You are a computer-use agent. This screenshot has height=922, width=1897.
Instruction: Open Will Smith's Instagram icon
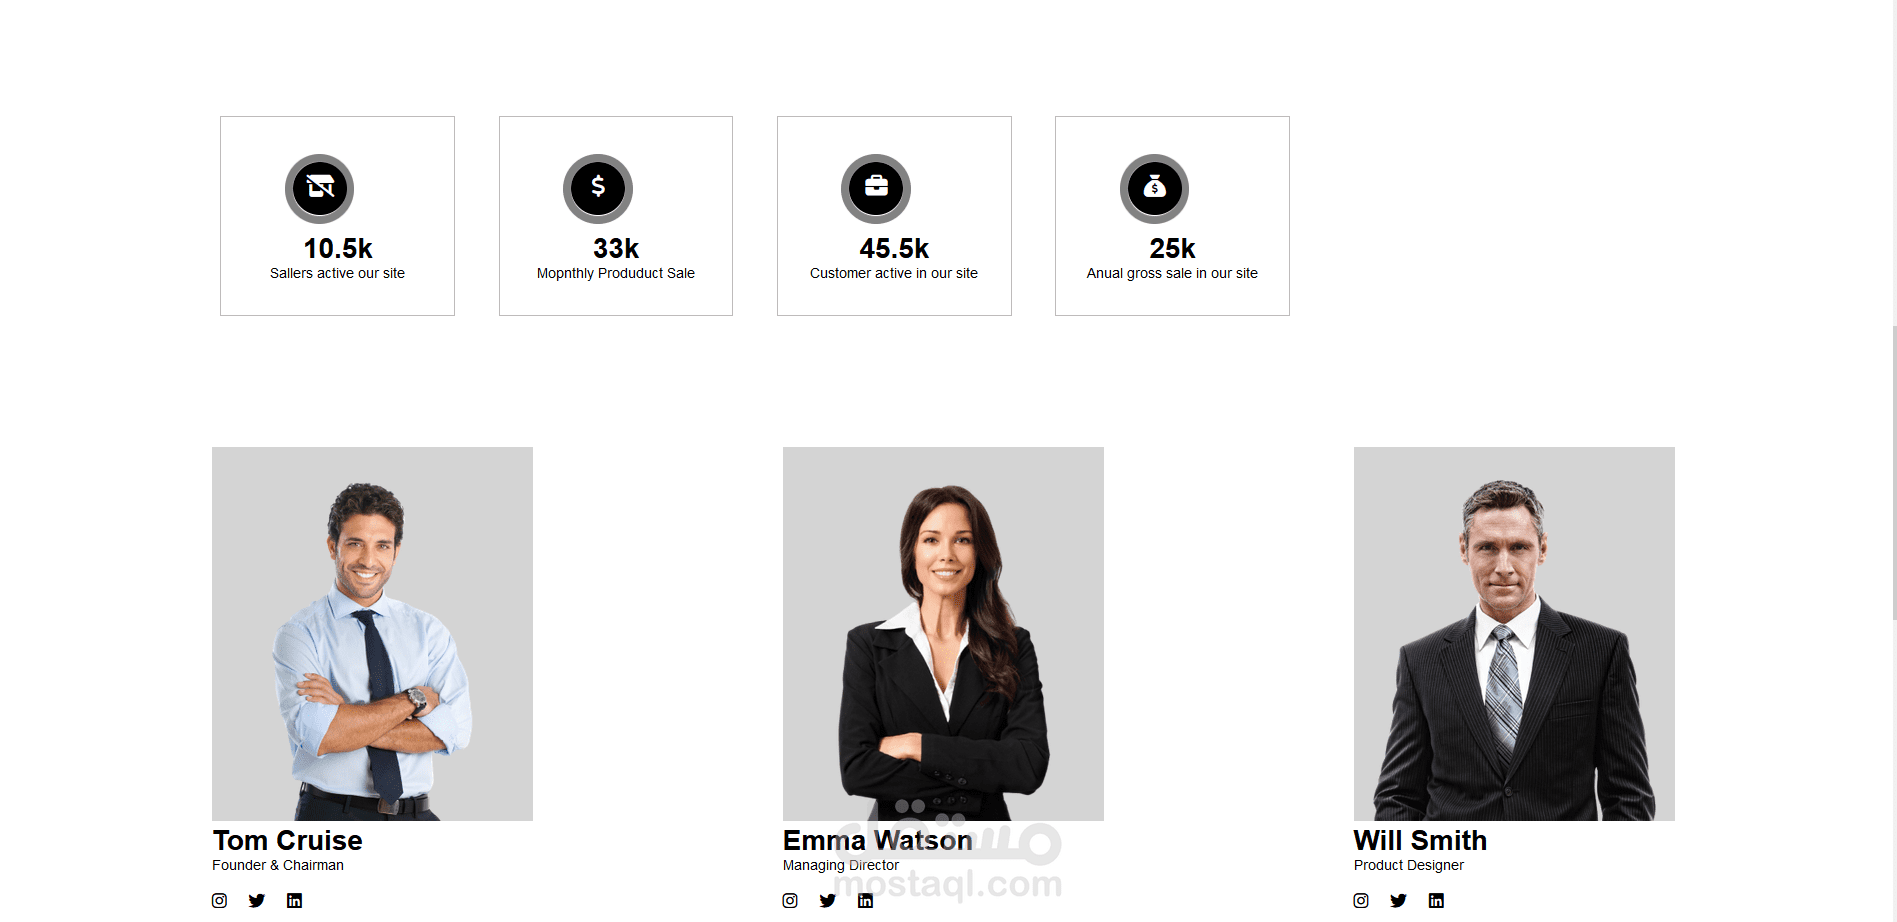click(1361, 900)
